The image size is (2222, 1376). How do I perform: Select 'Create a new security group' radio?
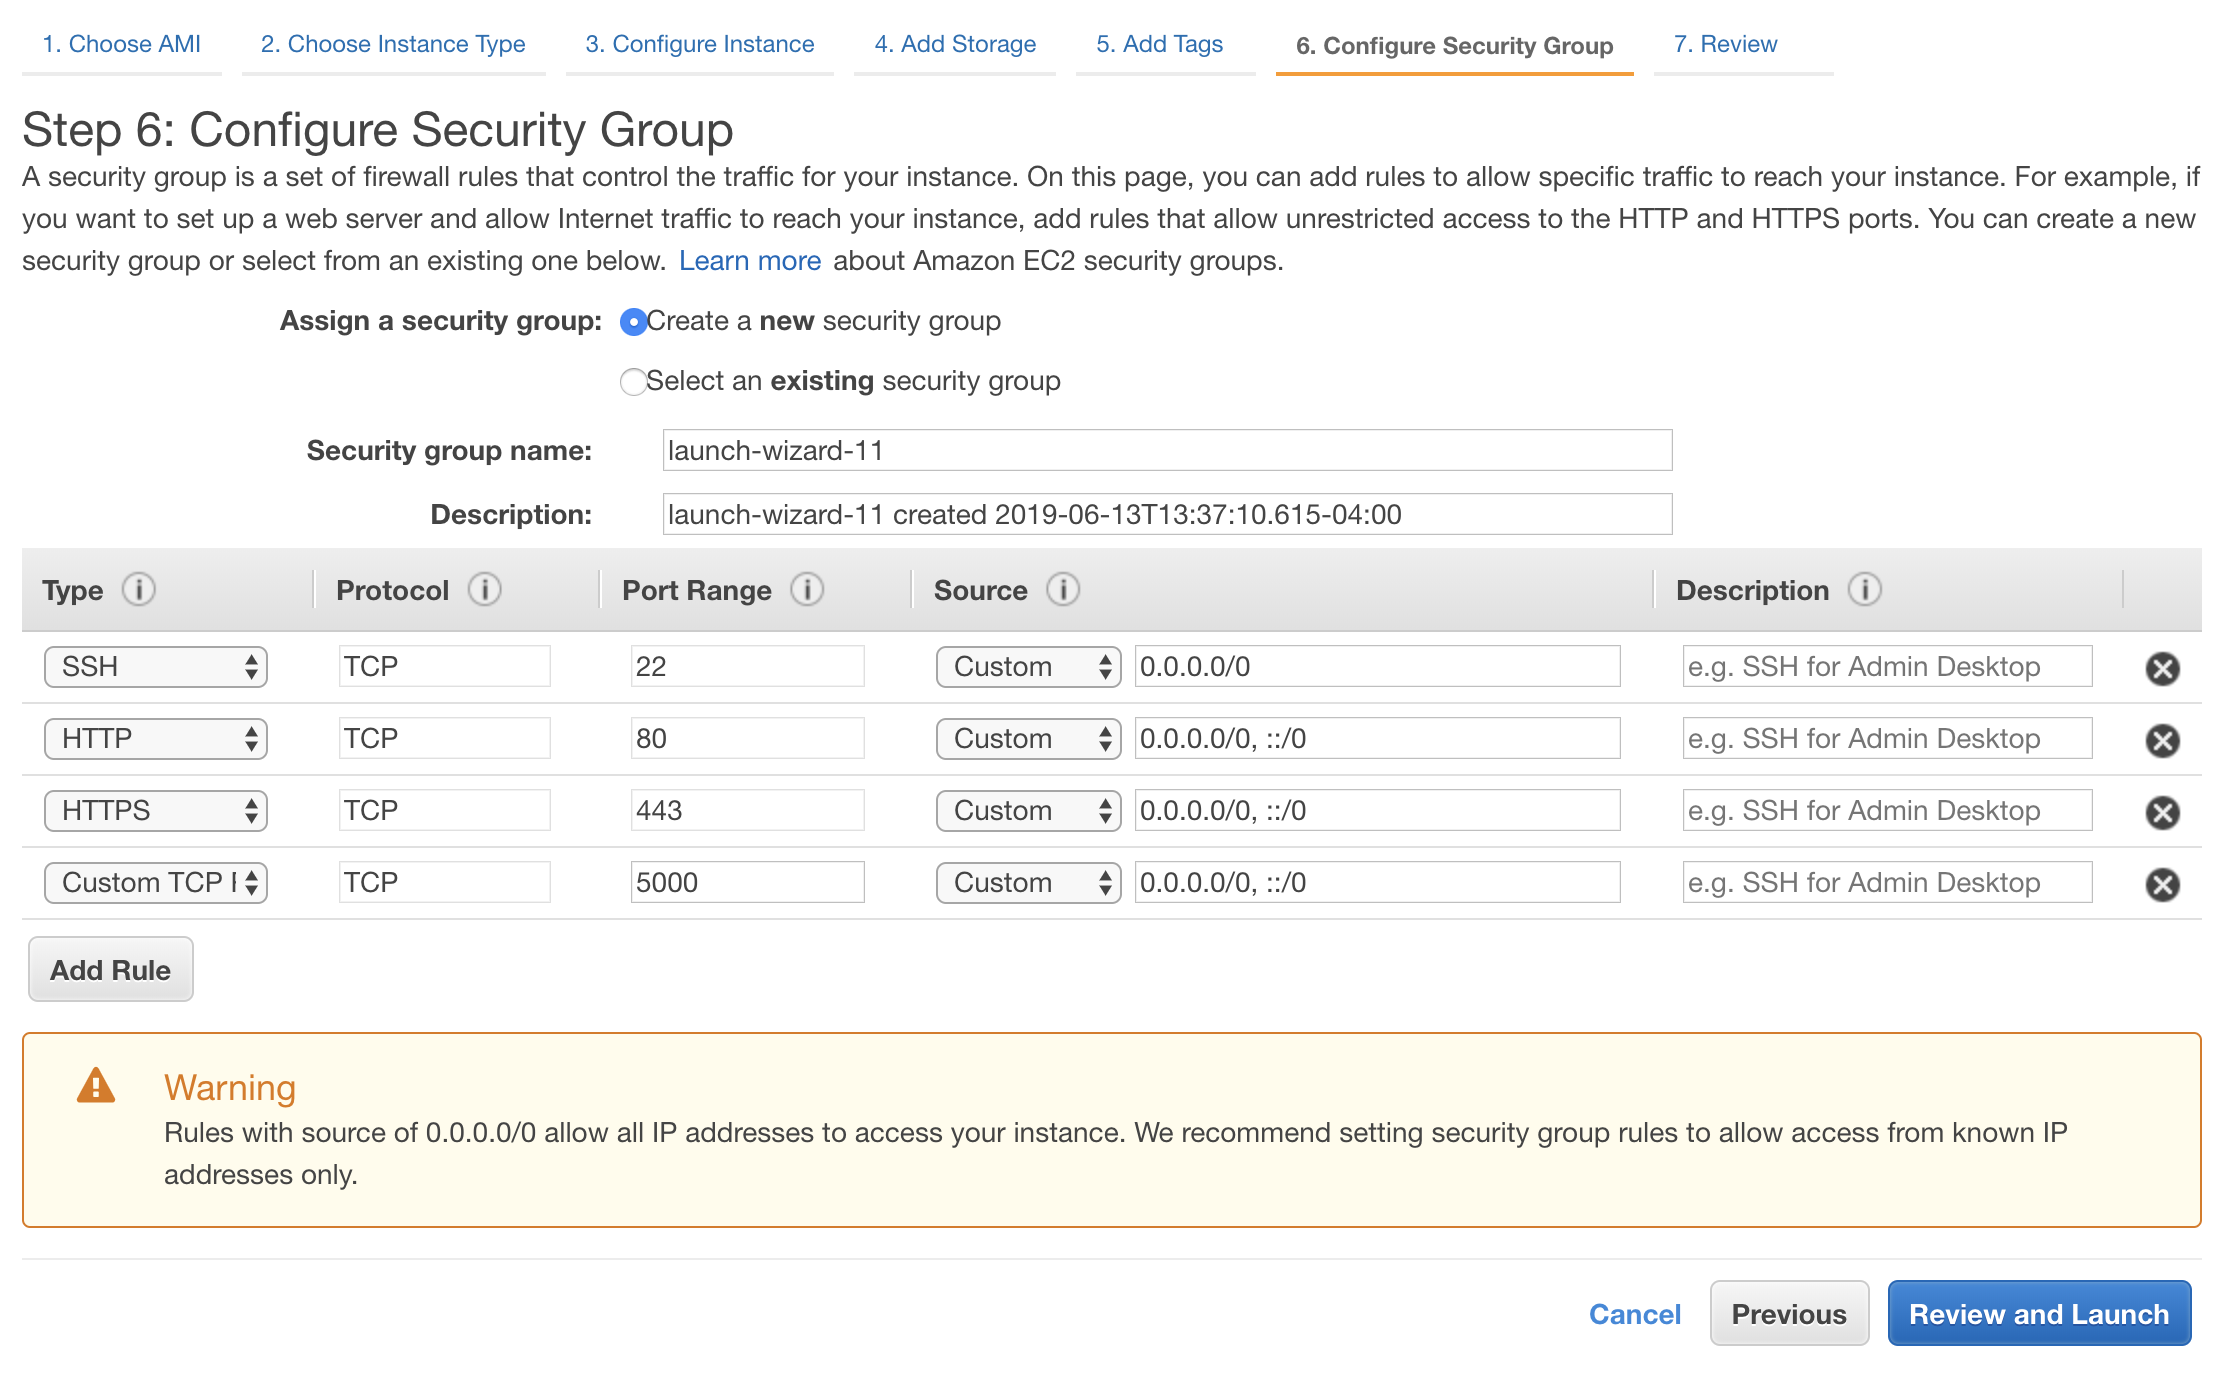tap(634, 322)
